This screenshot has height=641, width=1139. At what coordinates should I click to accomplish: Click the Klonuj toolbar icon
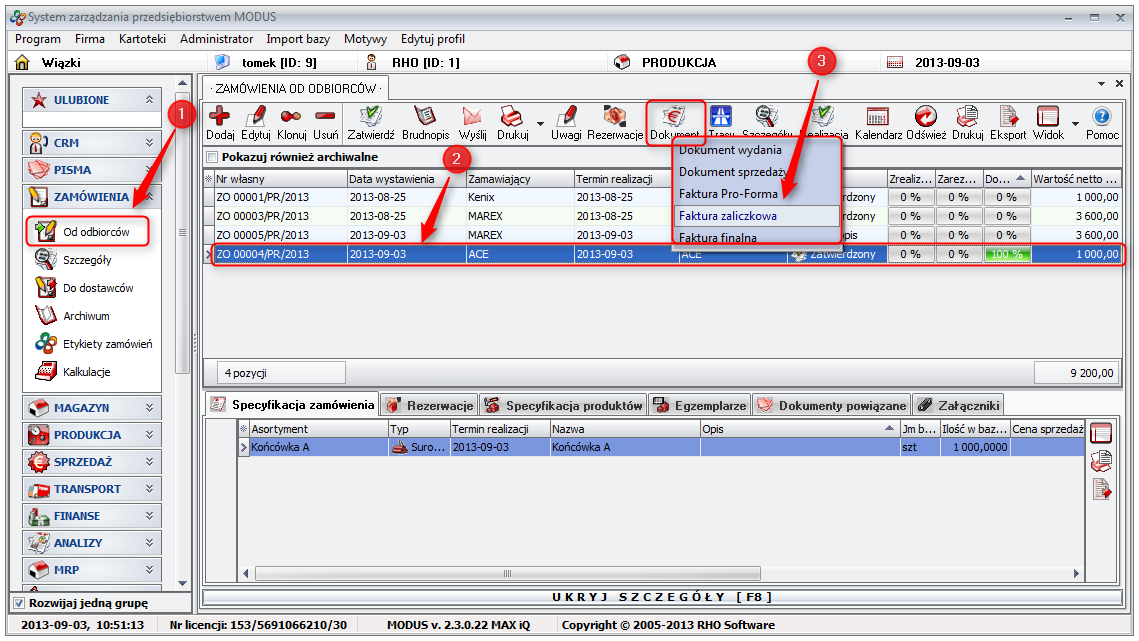tap(291, 119)
